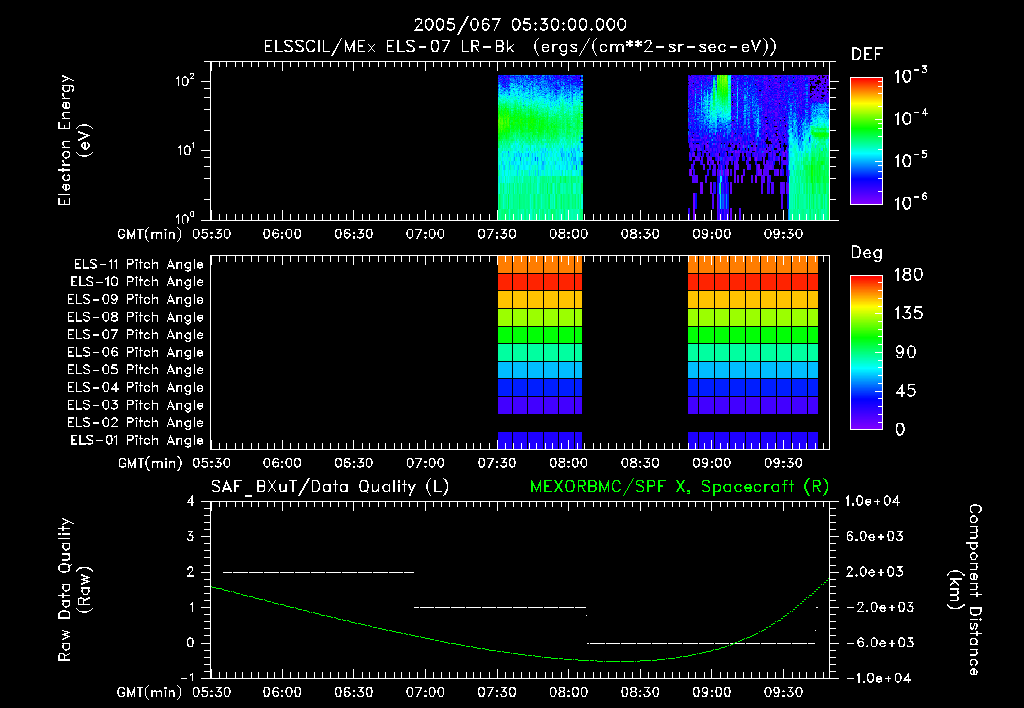Image resolution: width=1024 pixels, height=708 pixels.
Task: Click the Electron Energy (eV) axis label
Action: (x=74, y=140)
